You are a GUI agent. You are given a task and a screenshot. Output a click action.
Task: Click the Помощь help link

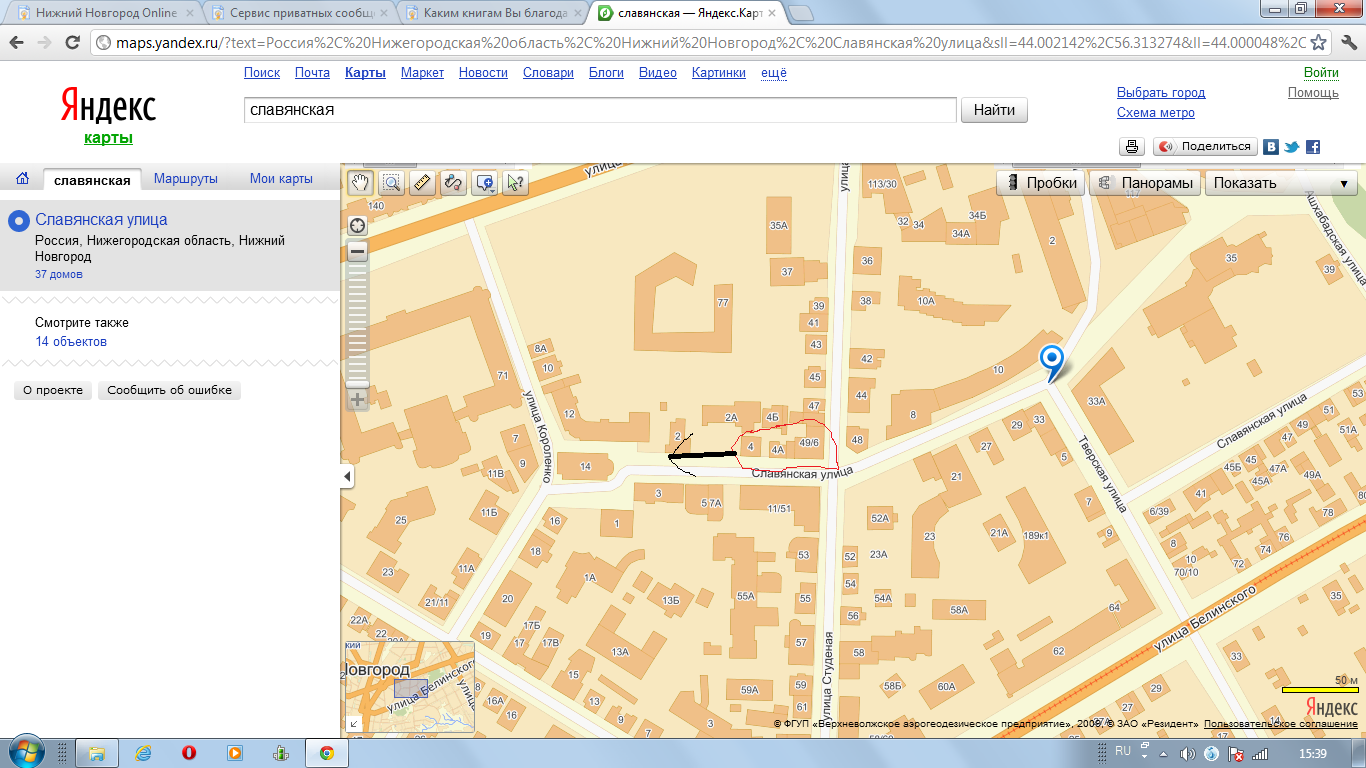(1313, 93)
